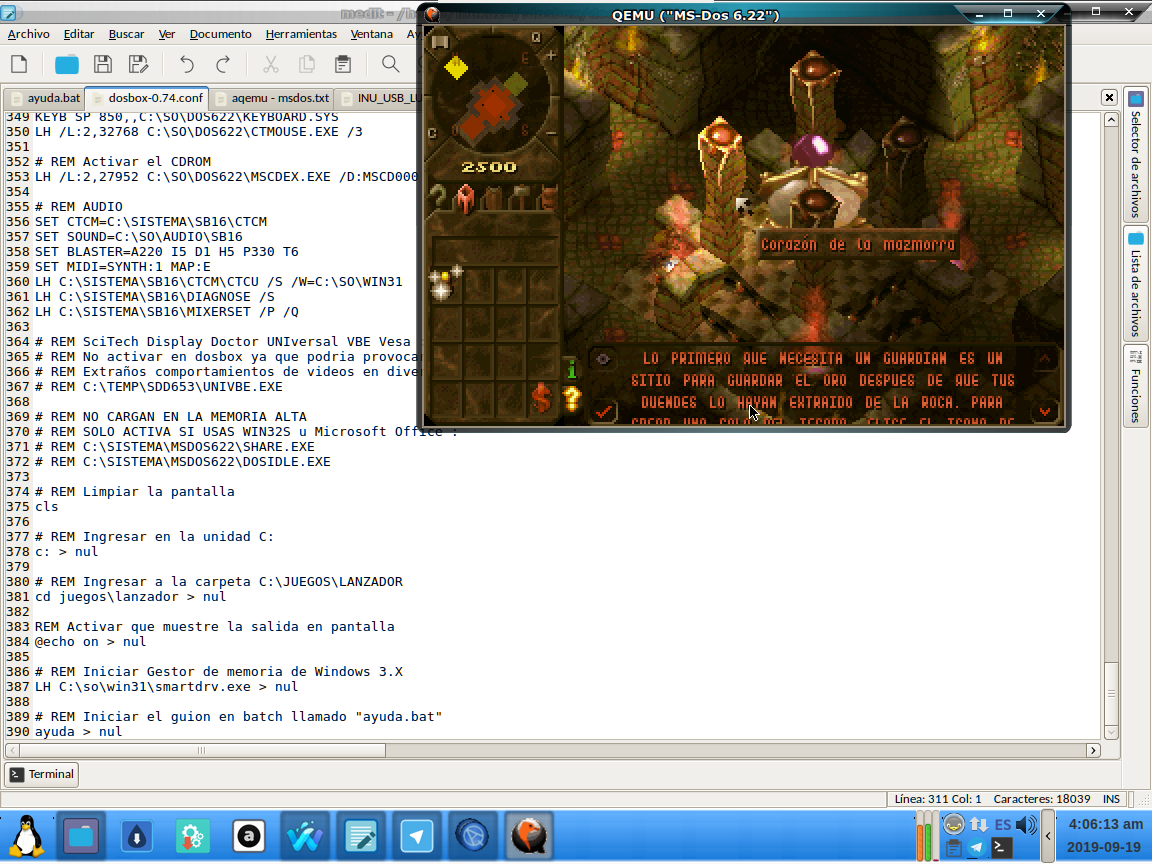Click the Undo arrow icon
Viewport: 1152px width, 864px height.
(187, 65)
